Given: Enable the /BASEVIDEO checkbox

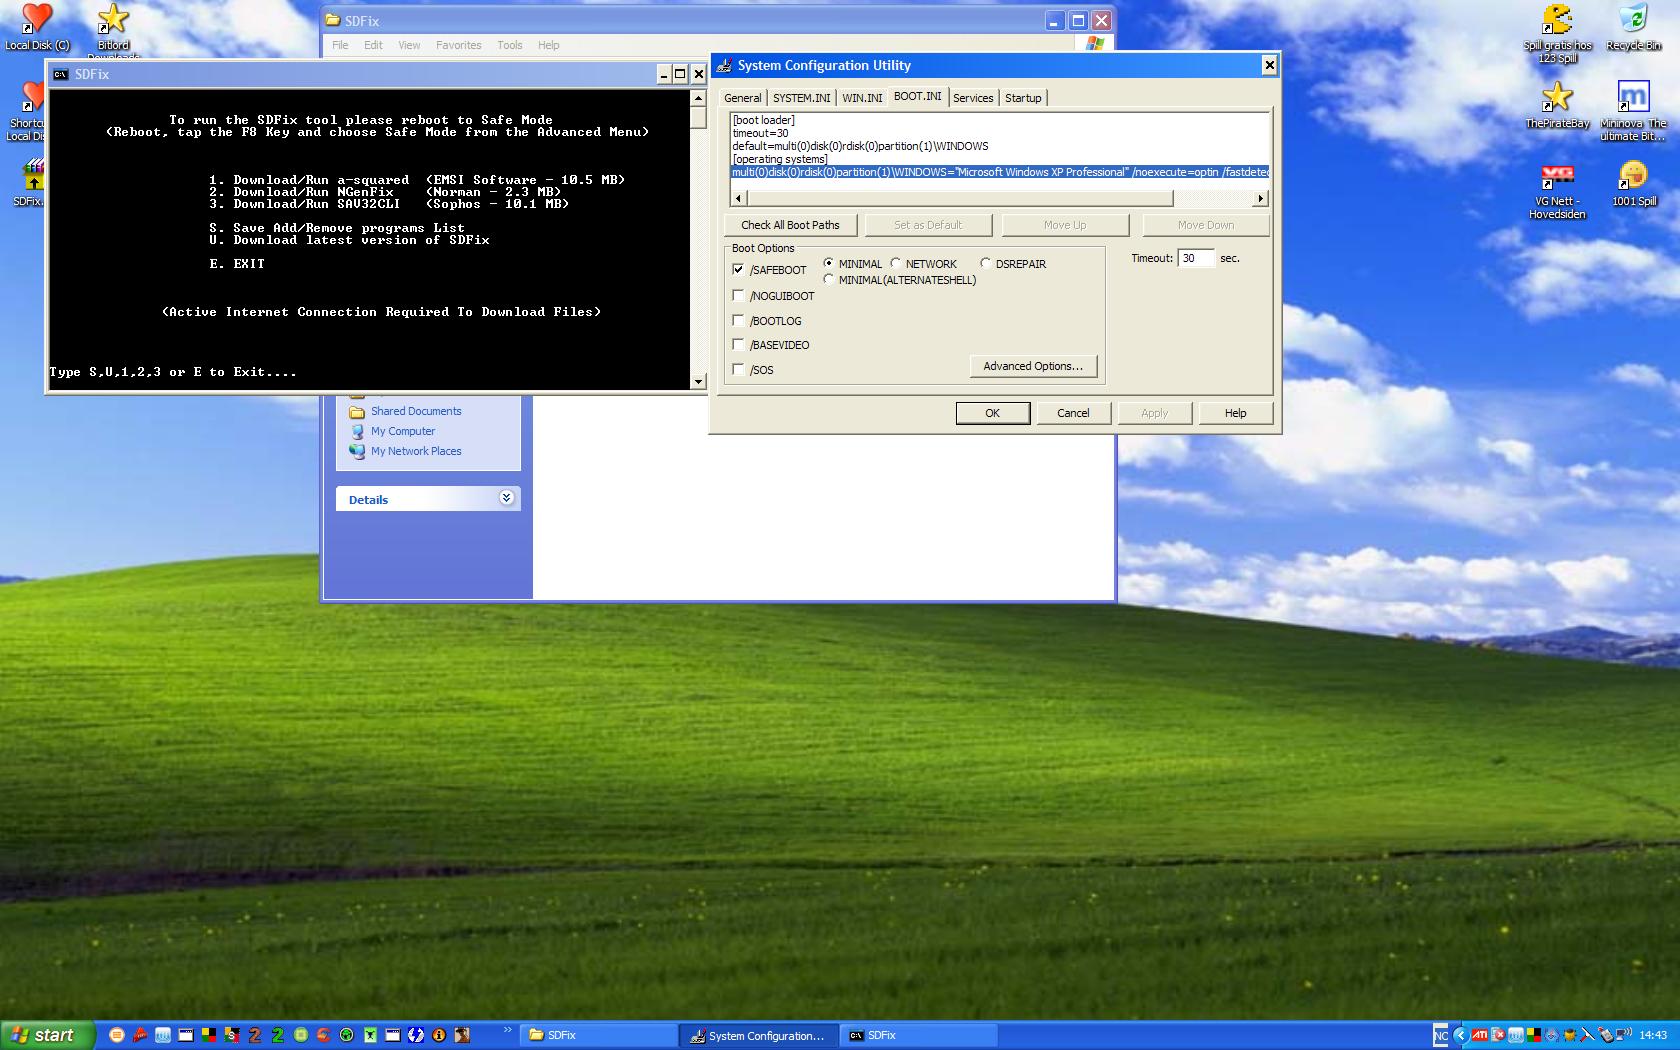Looking at the screenshot, I should [x=738, y=344].
